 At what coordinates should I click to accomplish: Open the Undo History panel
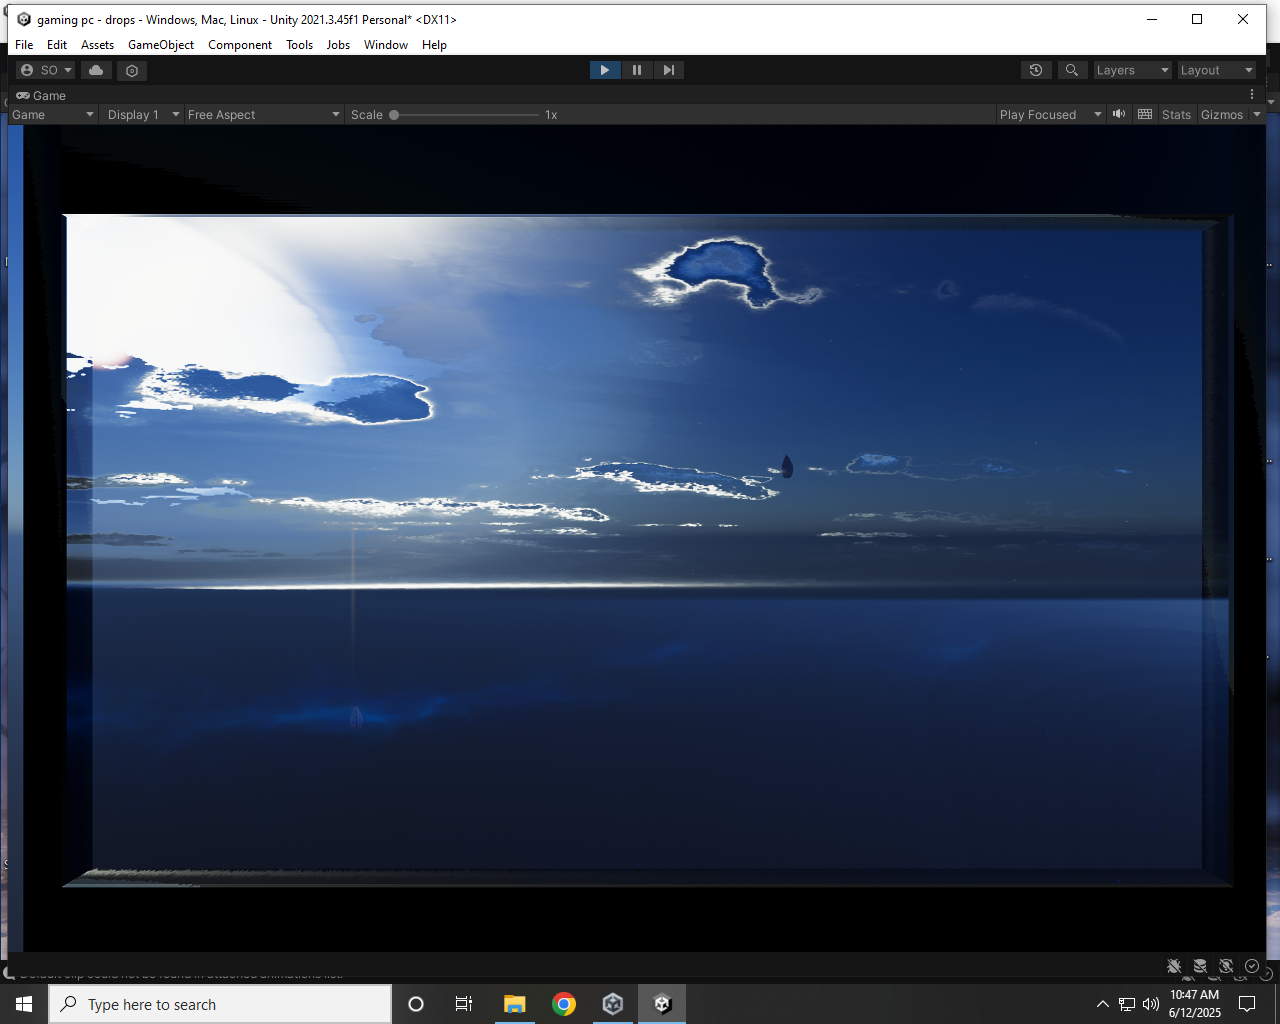click(1036, 70)
